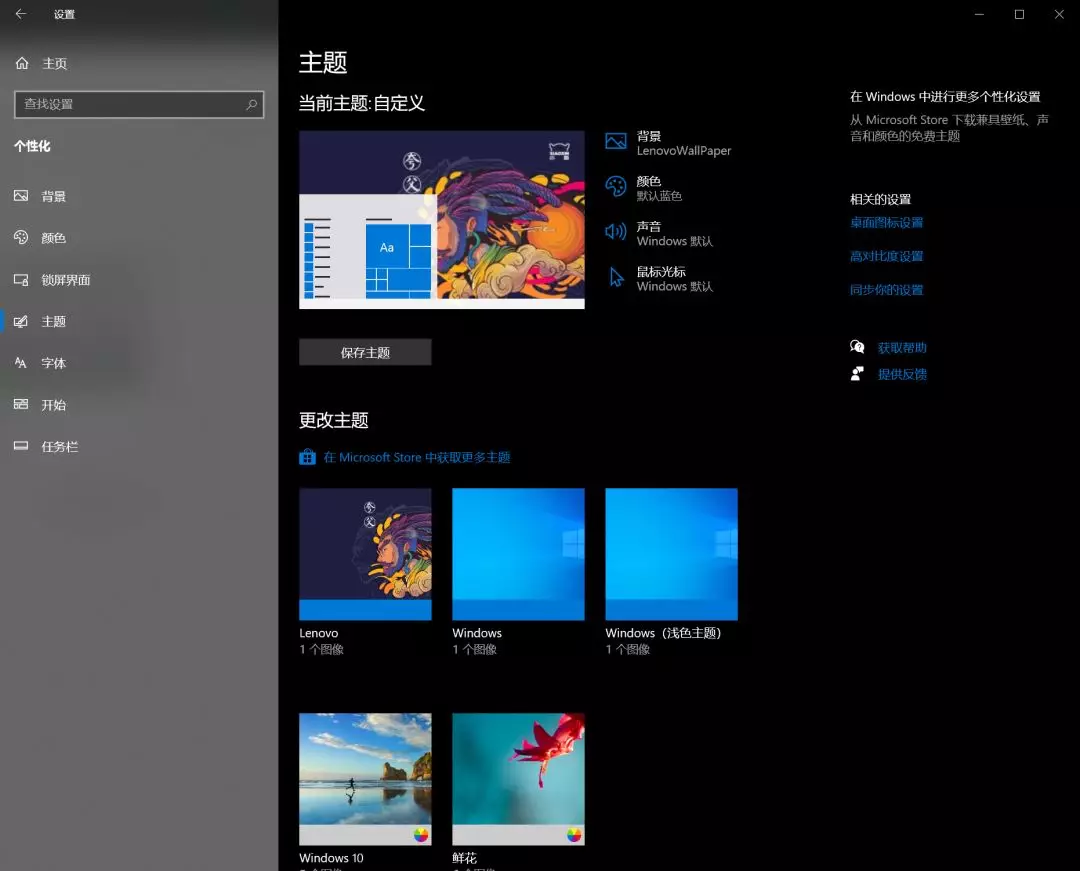Open the 颜色 sidebar menu item

pyautogui.click(x=139, y=238)
